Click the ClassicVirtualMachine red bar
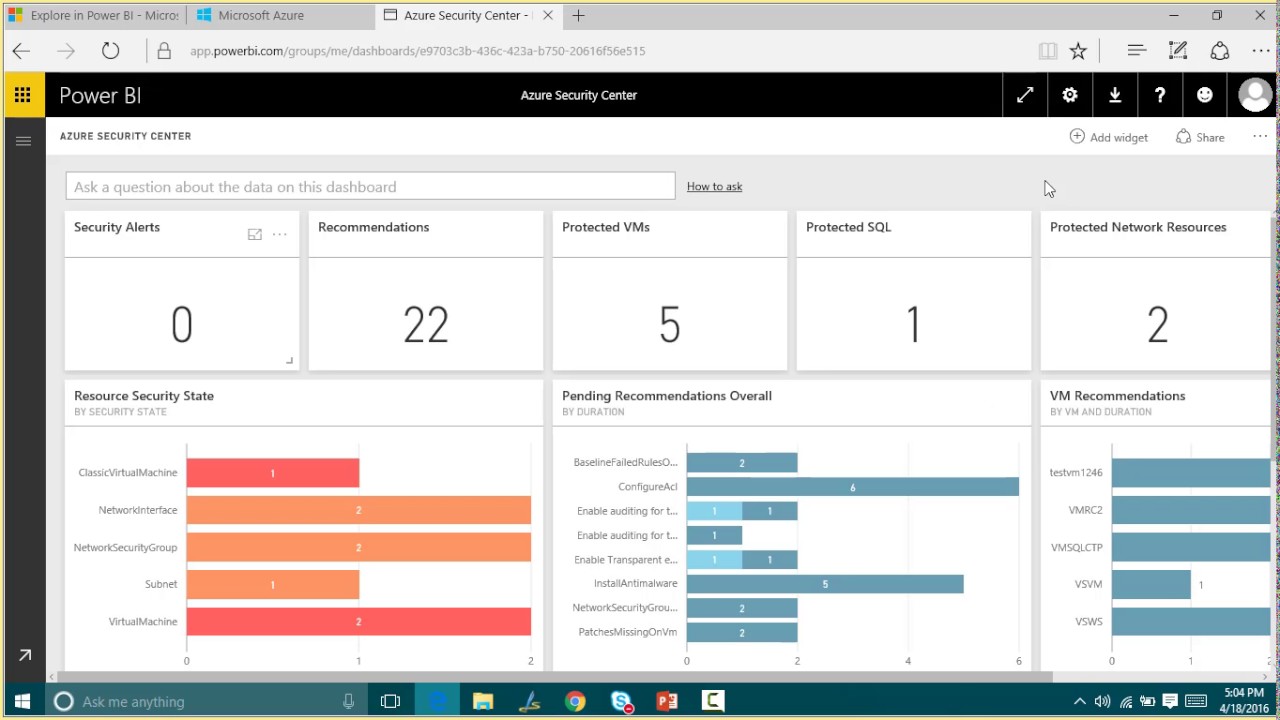This screenshot has width=1280, height=720. click(x=273, y=473)
